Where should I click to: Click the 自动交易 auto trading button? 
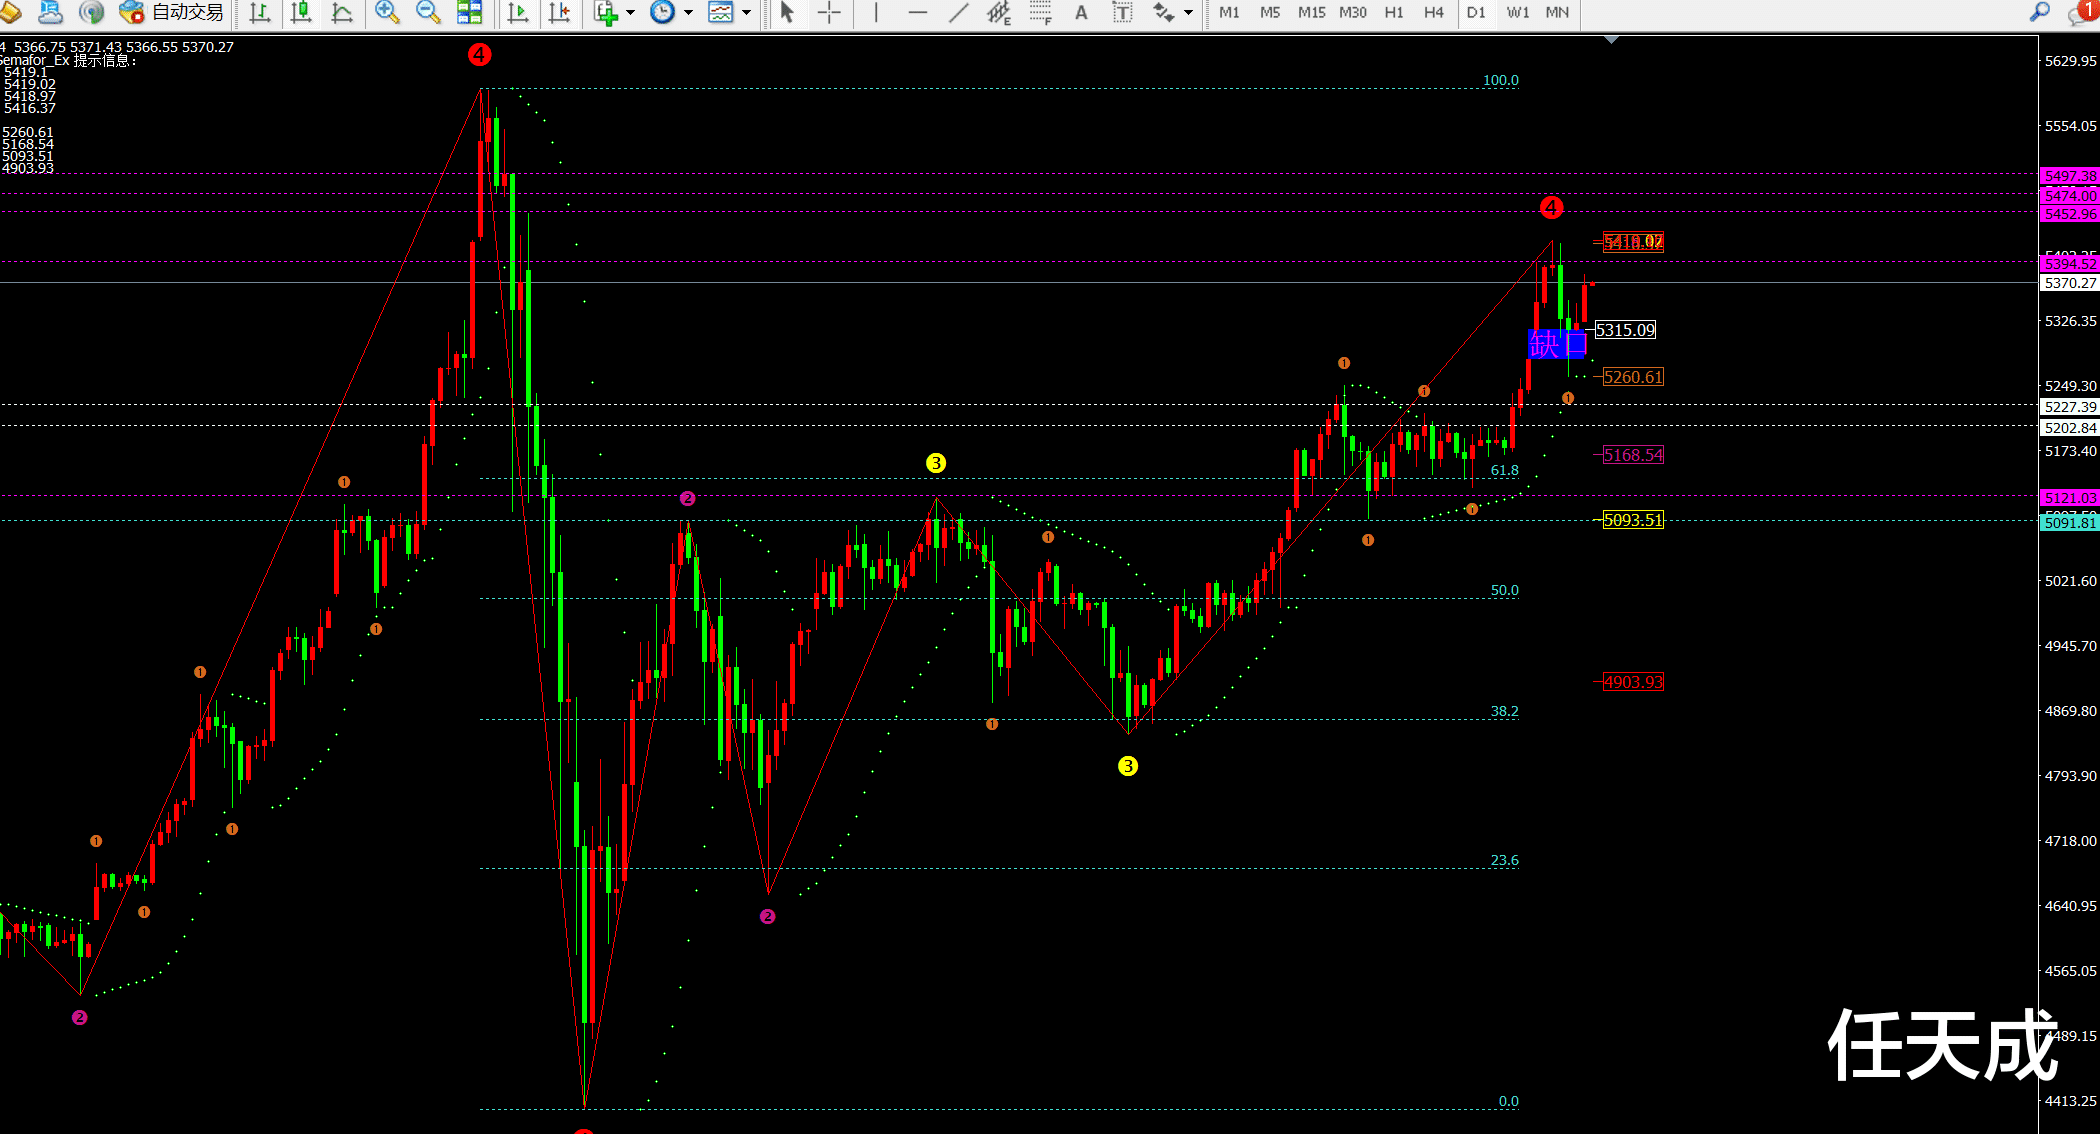[x=173, y=12]
